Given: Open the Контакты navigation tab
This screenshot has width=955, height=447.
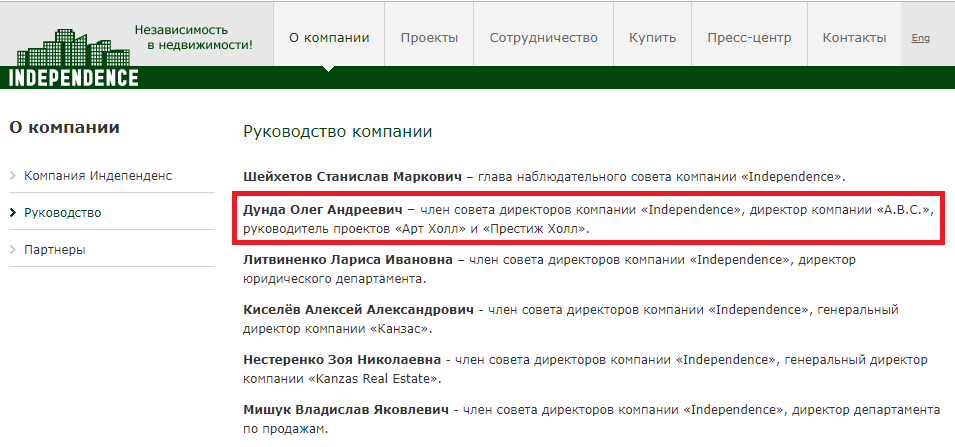Looking at the screenshot, I should click(854, 38).
